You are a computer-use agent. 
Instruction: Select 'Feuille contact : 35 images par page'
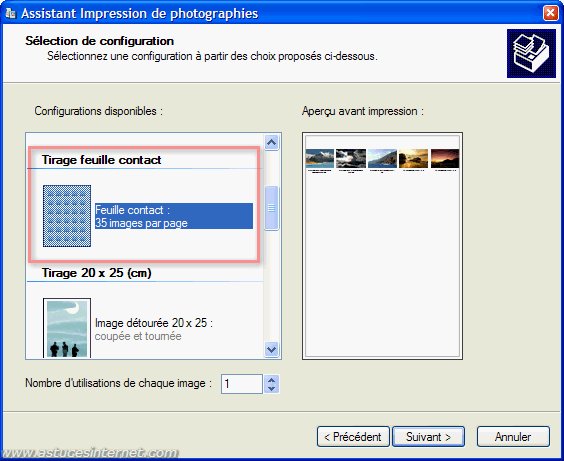click(x=174, y=216)
